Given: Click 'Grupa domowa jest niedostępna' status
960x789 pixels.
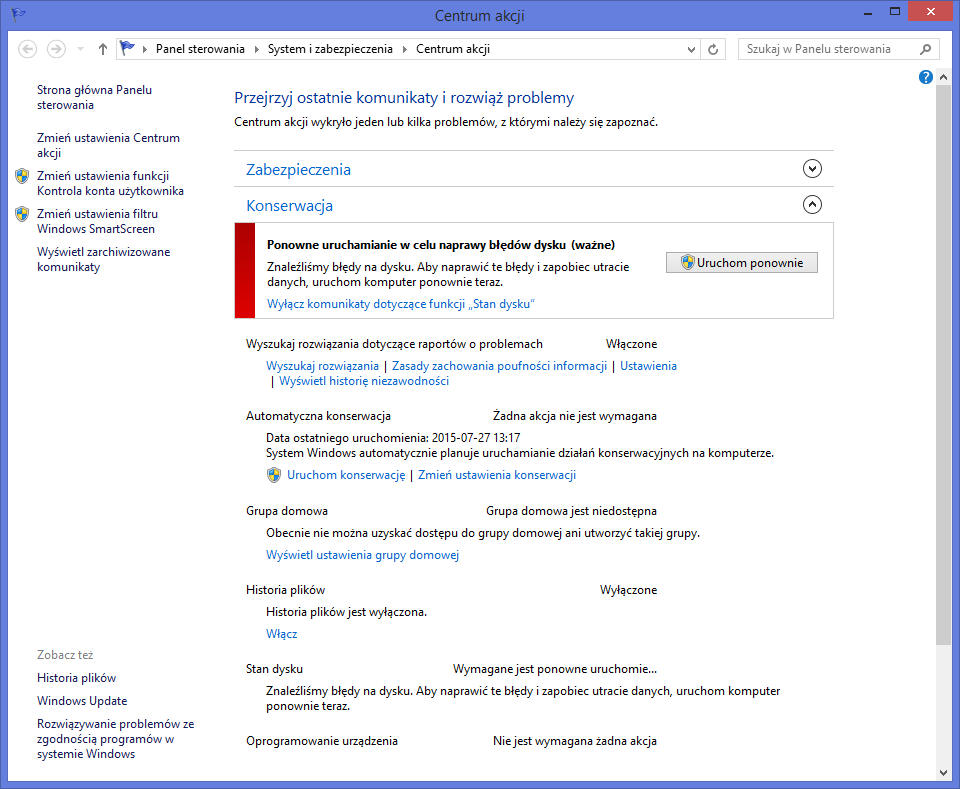Looking at the screenshot, I should click(571, 511).
